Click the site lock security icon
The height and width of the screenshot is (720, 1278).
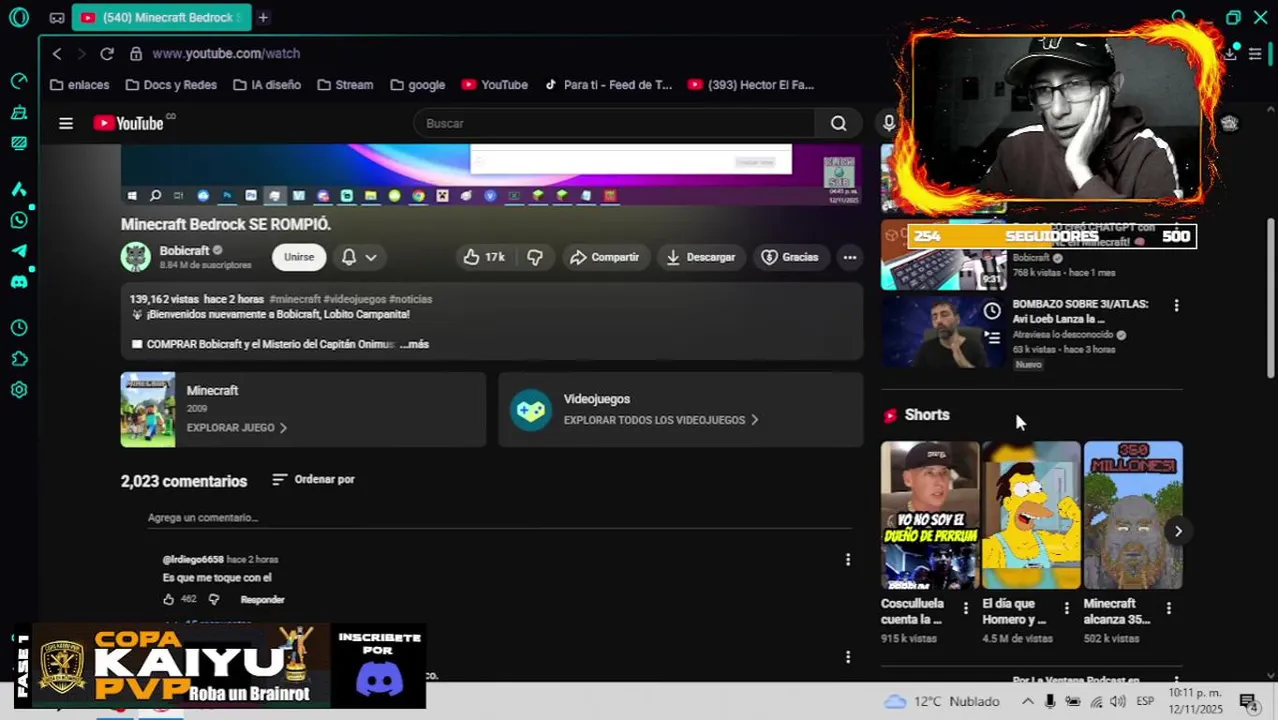pyautogui.click(x=136, y=53)
